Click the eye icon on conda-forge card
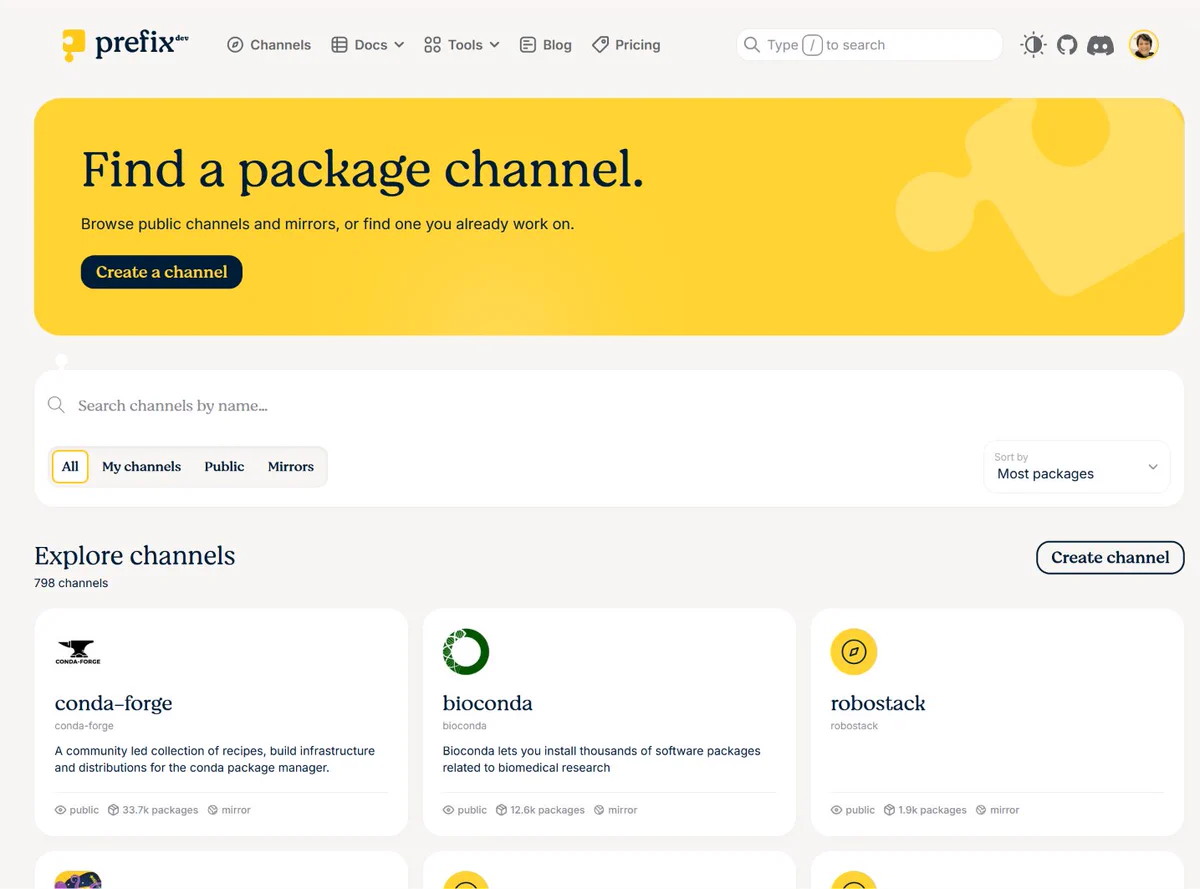1200x889 pixels. 60,810
